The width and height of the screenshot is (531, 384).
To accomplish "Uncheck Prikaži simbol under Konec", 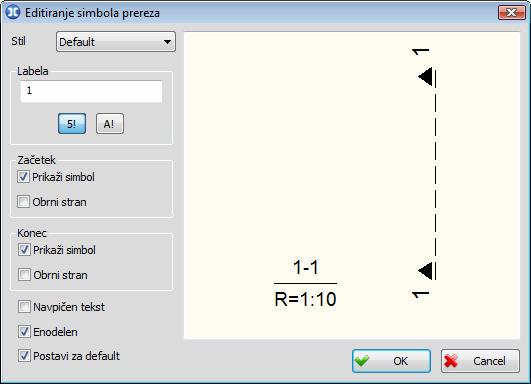I will point(24,250).
